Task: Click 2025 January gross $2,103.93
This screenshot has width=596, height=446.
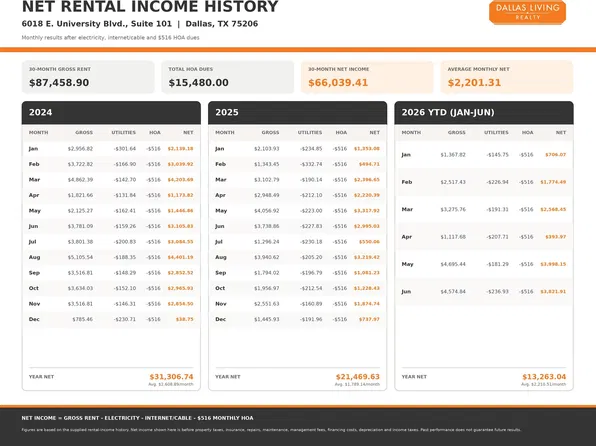Action: pyautogui.click(x=266, y=149)
